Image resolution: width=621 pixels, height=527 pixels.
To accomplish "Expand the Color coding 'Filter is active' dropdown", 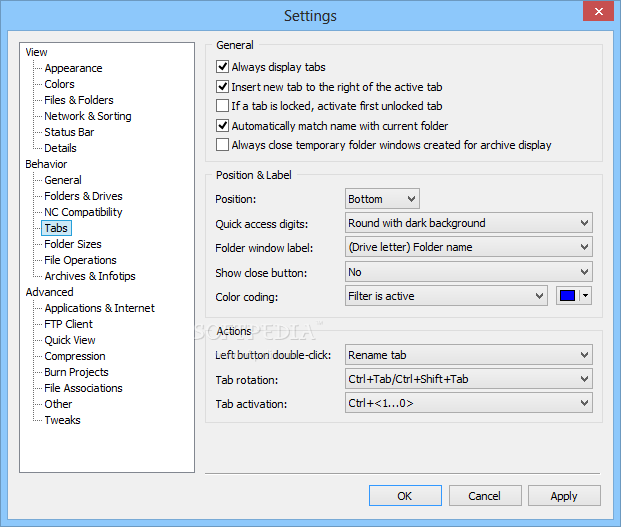I will click(446, 296).
